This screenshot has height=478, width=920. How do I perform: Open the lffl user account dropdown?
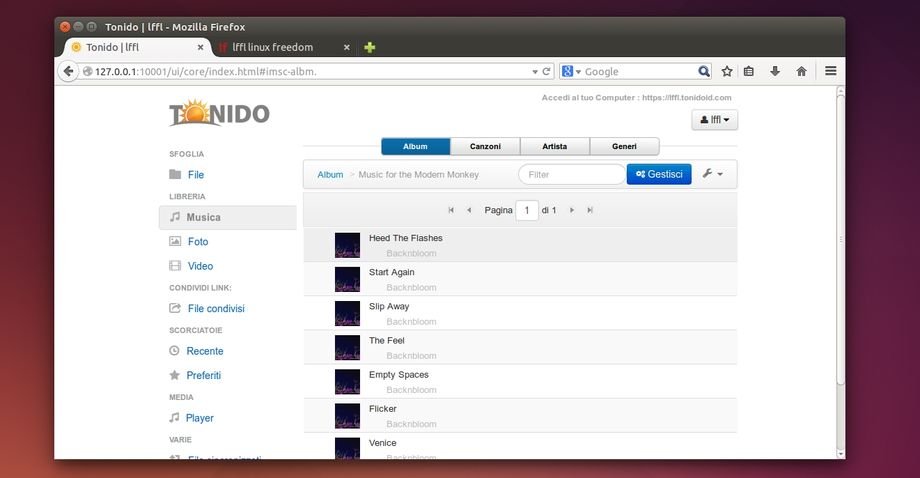(715, 120)
